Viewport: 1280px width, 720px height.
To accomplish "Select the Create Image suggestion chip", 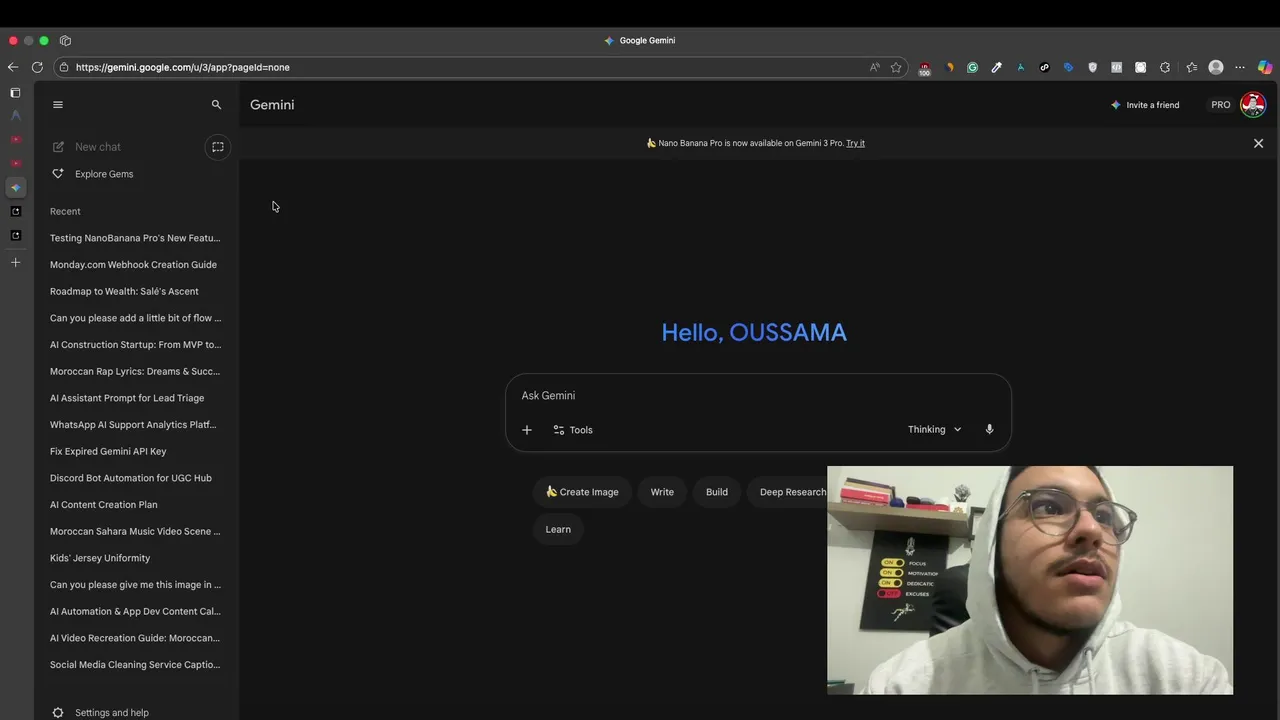I will (x=582, y=492).
